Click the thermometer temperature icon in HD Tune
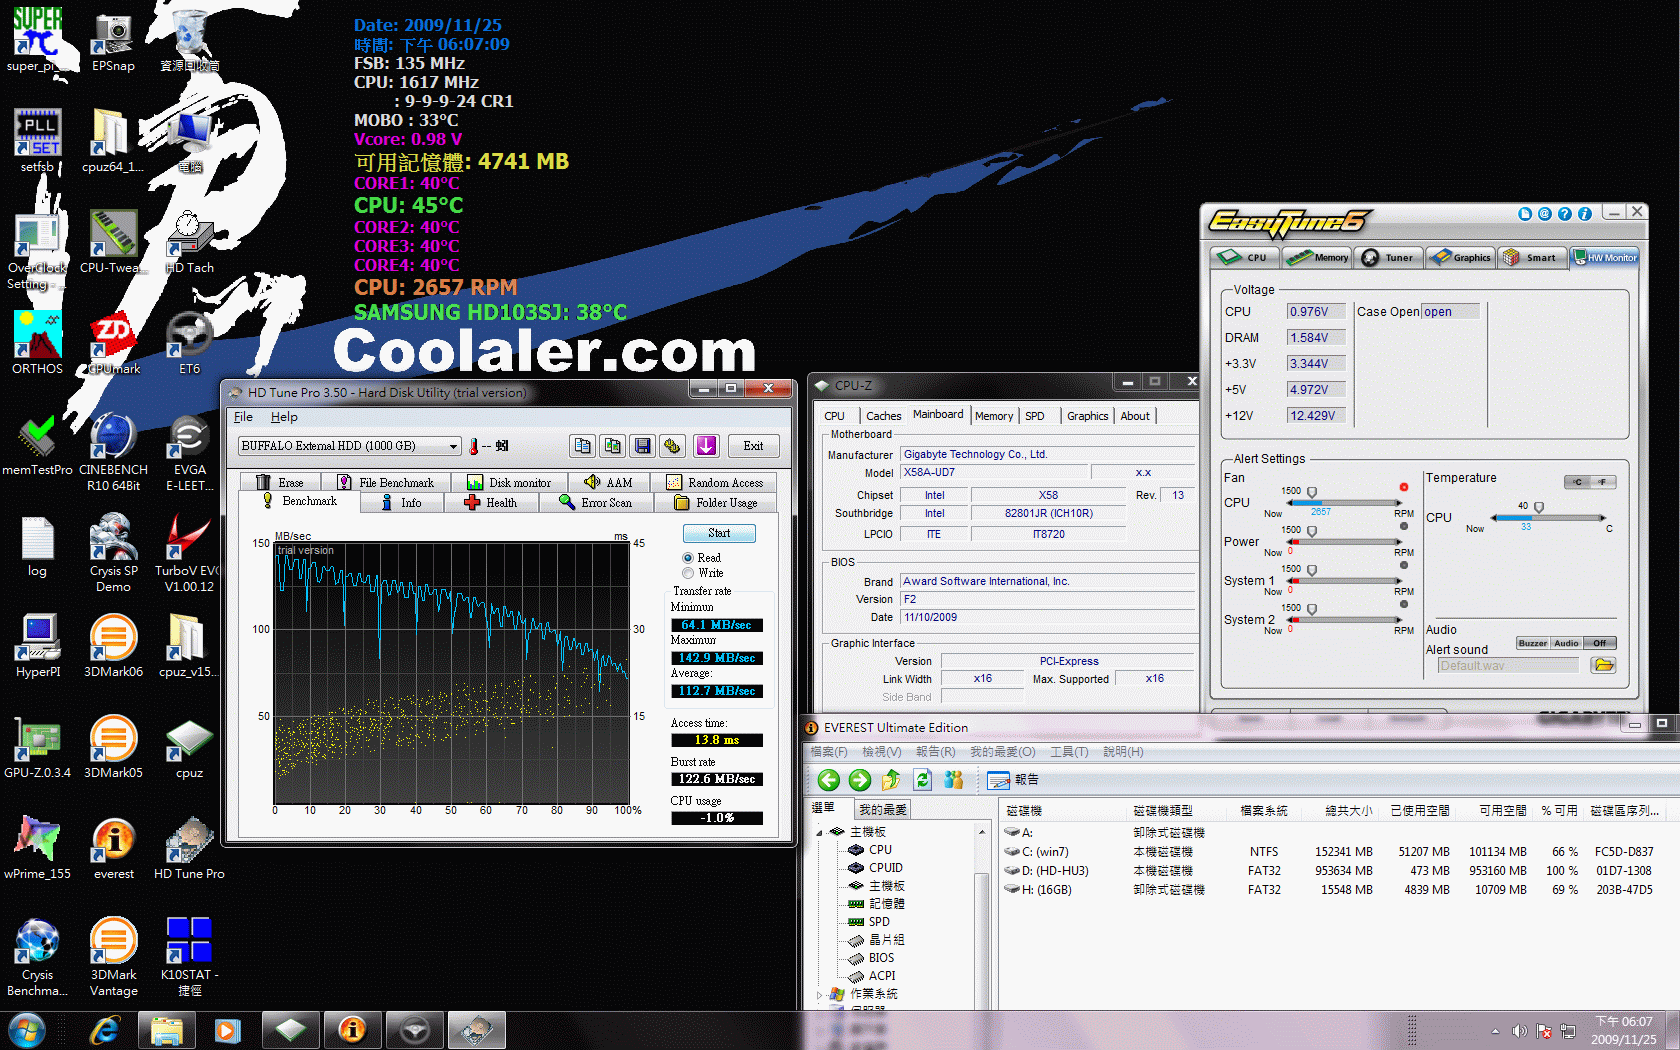The width and height of the screenshot is (1680, 1050). pos(474,446)
